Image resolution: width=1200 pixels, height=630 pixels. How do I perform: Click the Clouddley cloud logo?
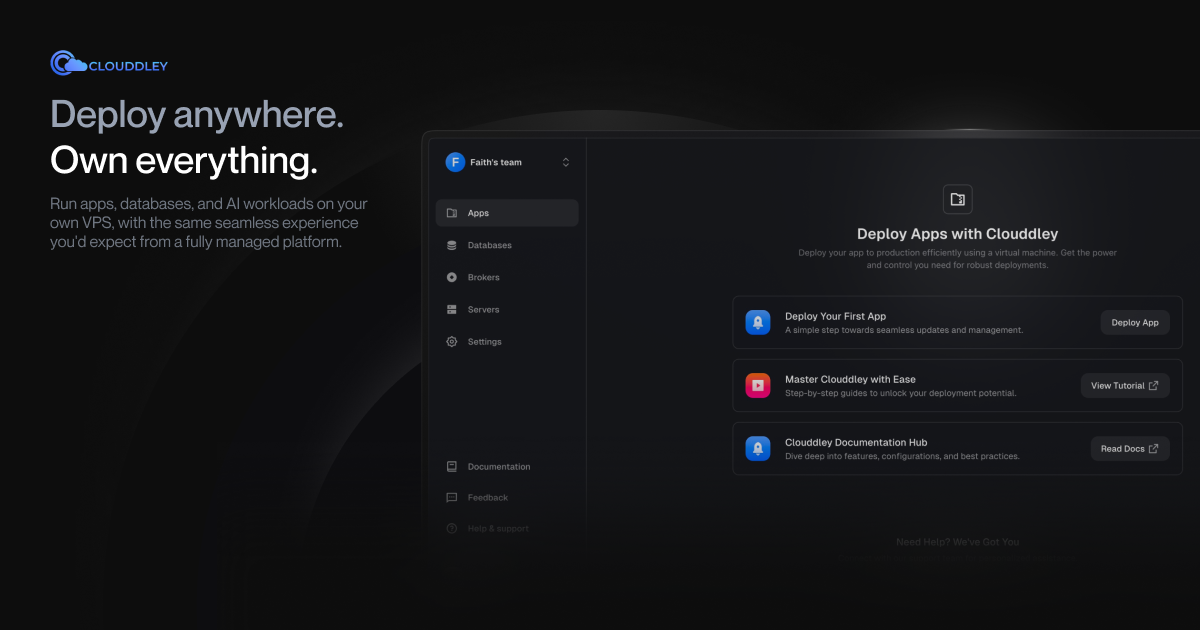(64, 62)
